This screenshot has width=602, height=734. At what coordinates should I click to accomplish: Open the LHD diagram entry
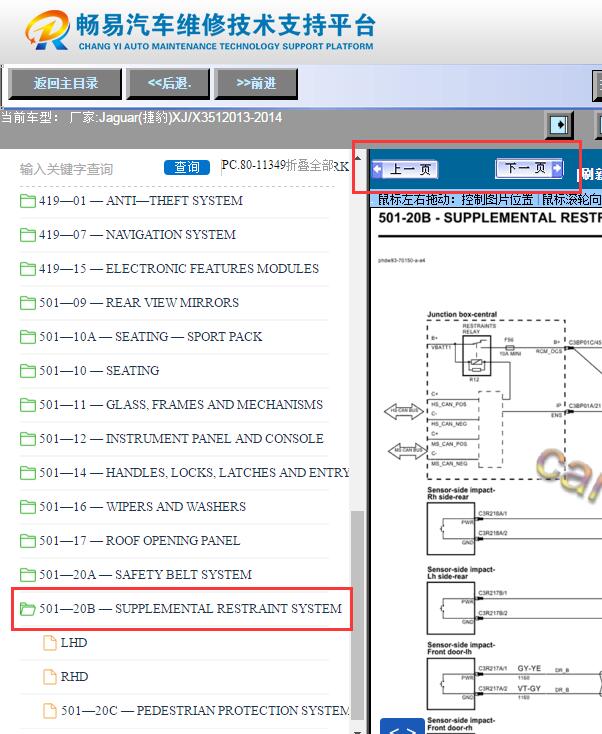click(74, 643)
